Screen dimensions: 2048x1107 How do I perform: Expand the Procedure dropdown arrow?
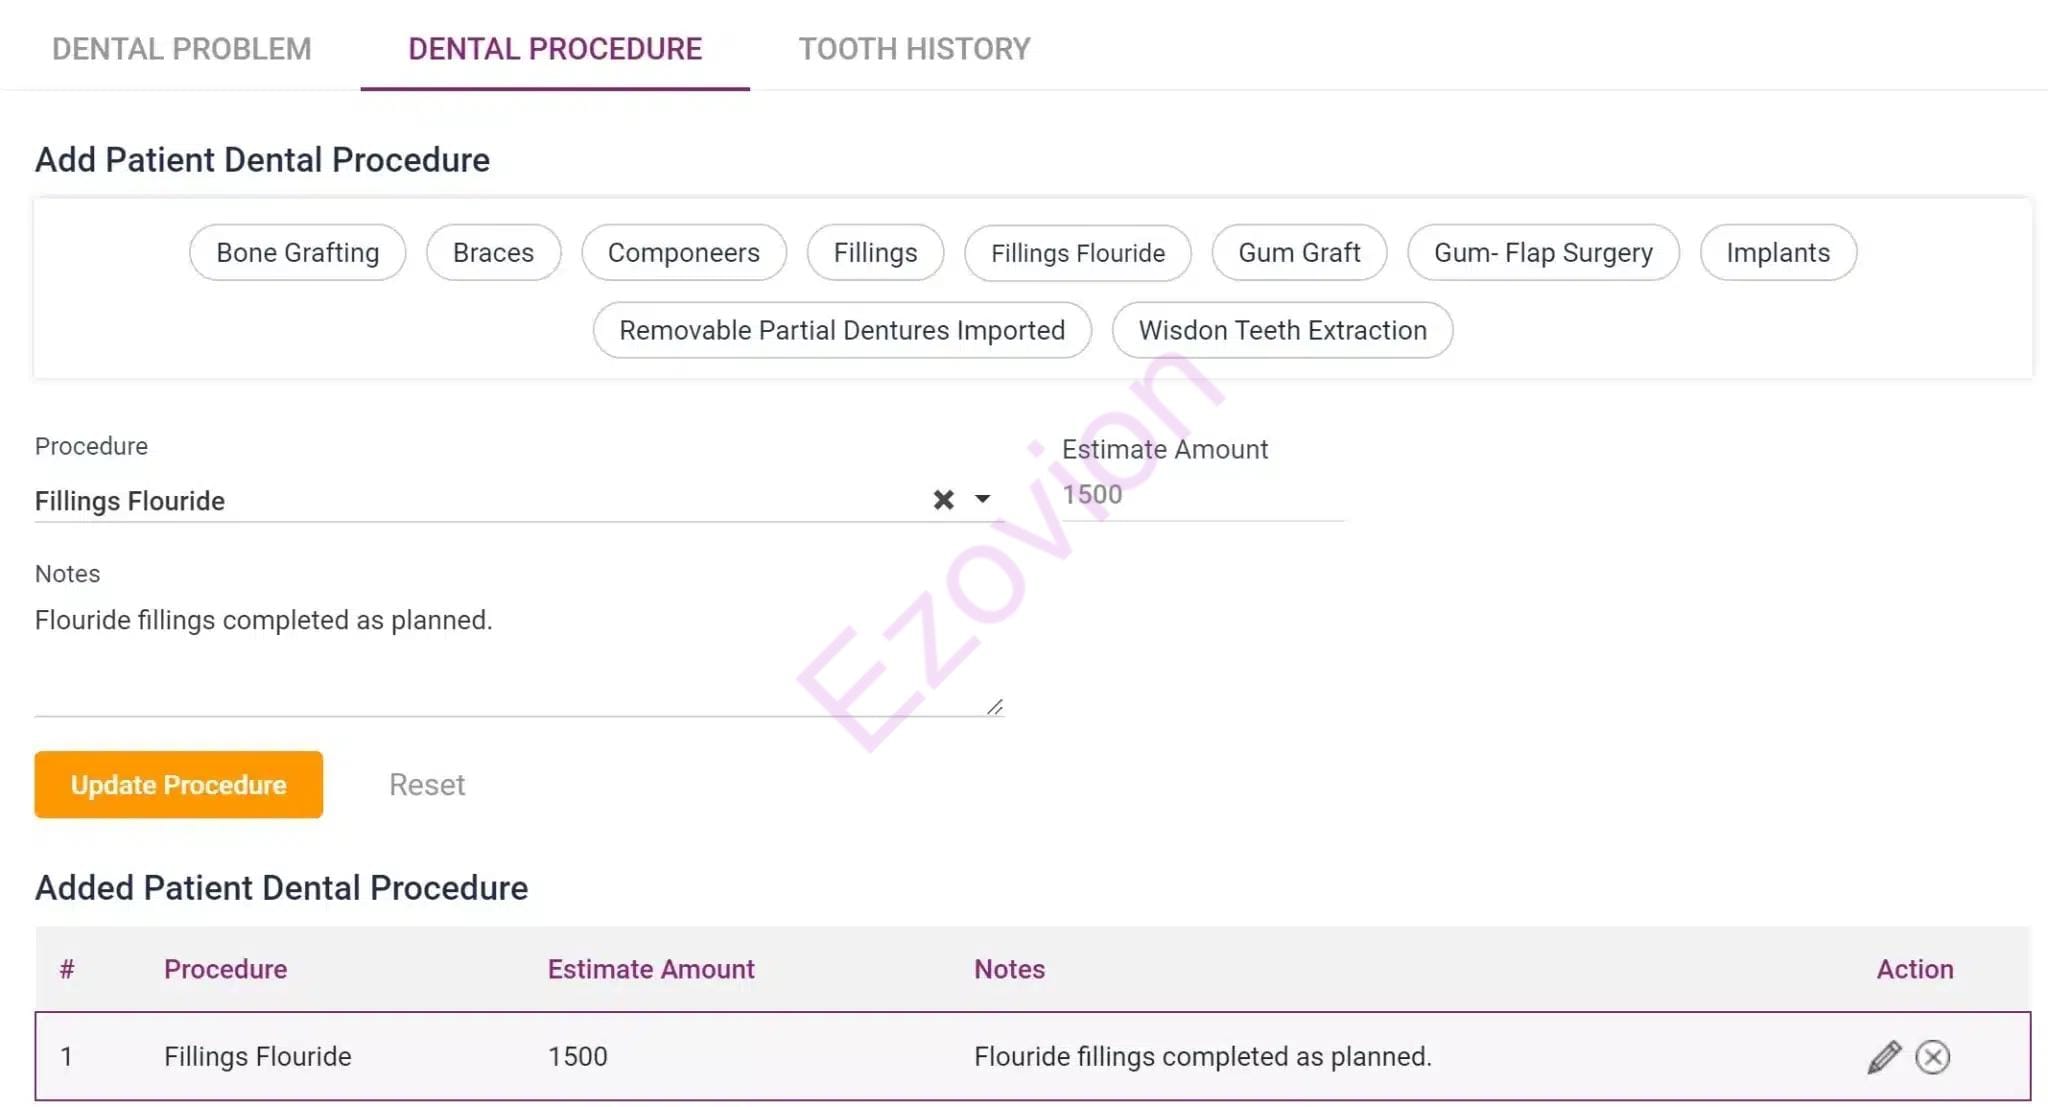point(982,500)
